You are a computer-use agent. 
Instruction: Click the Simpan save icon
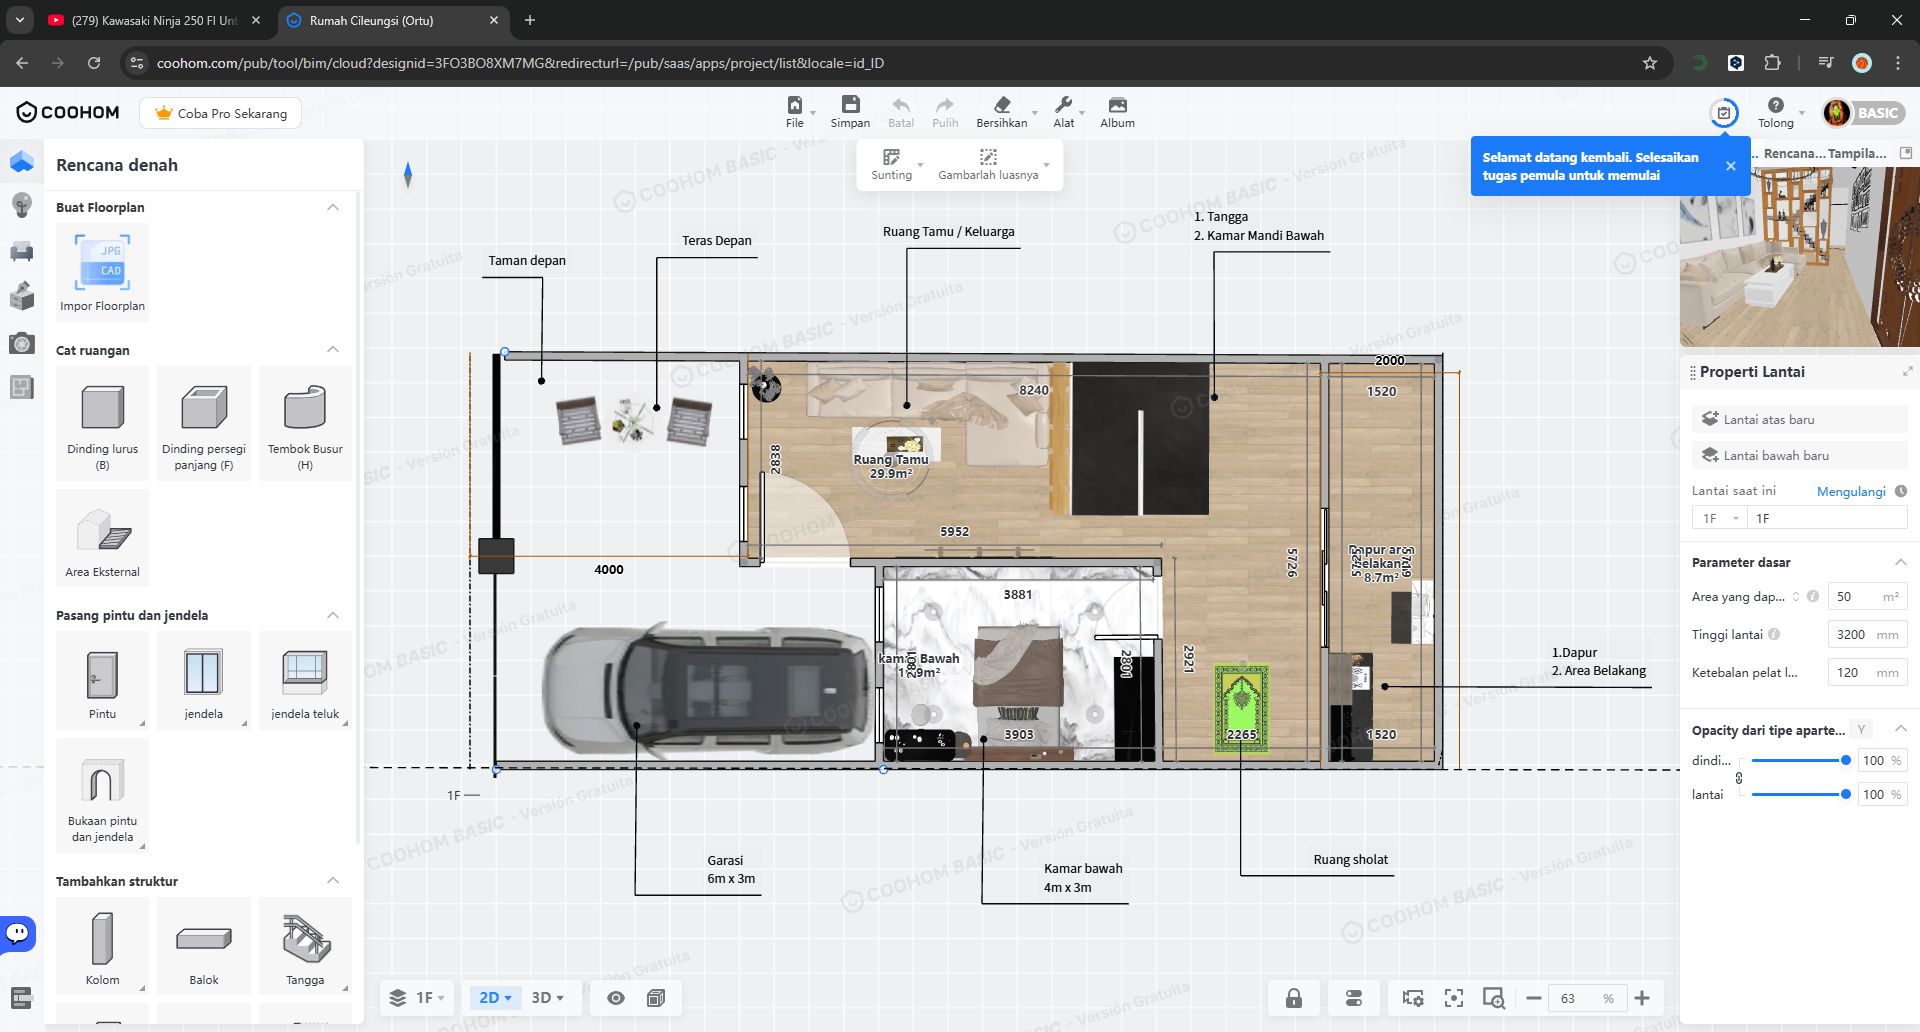pyautogui.click(x=849, y=106)
